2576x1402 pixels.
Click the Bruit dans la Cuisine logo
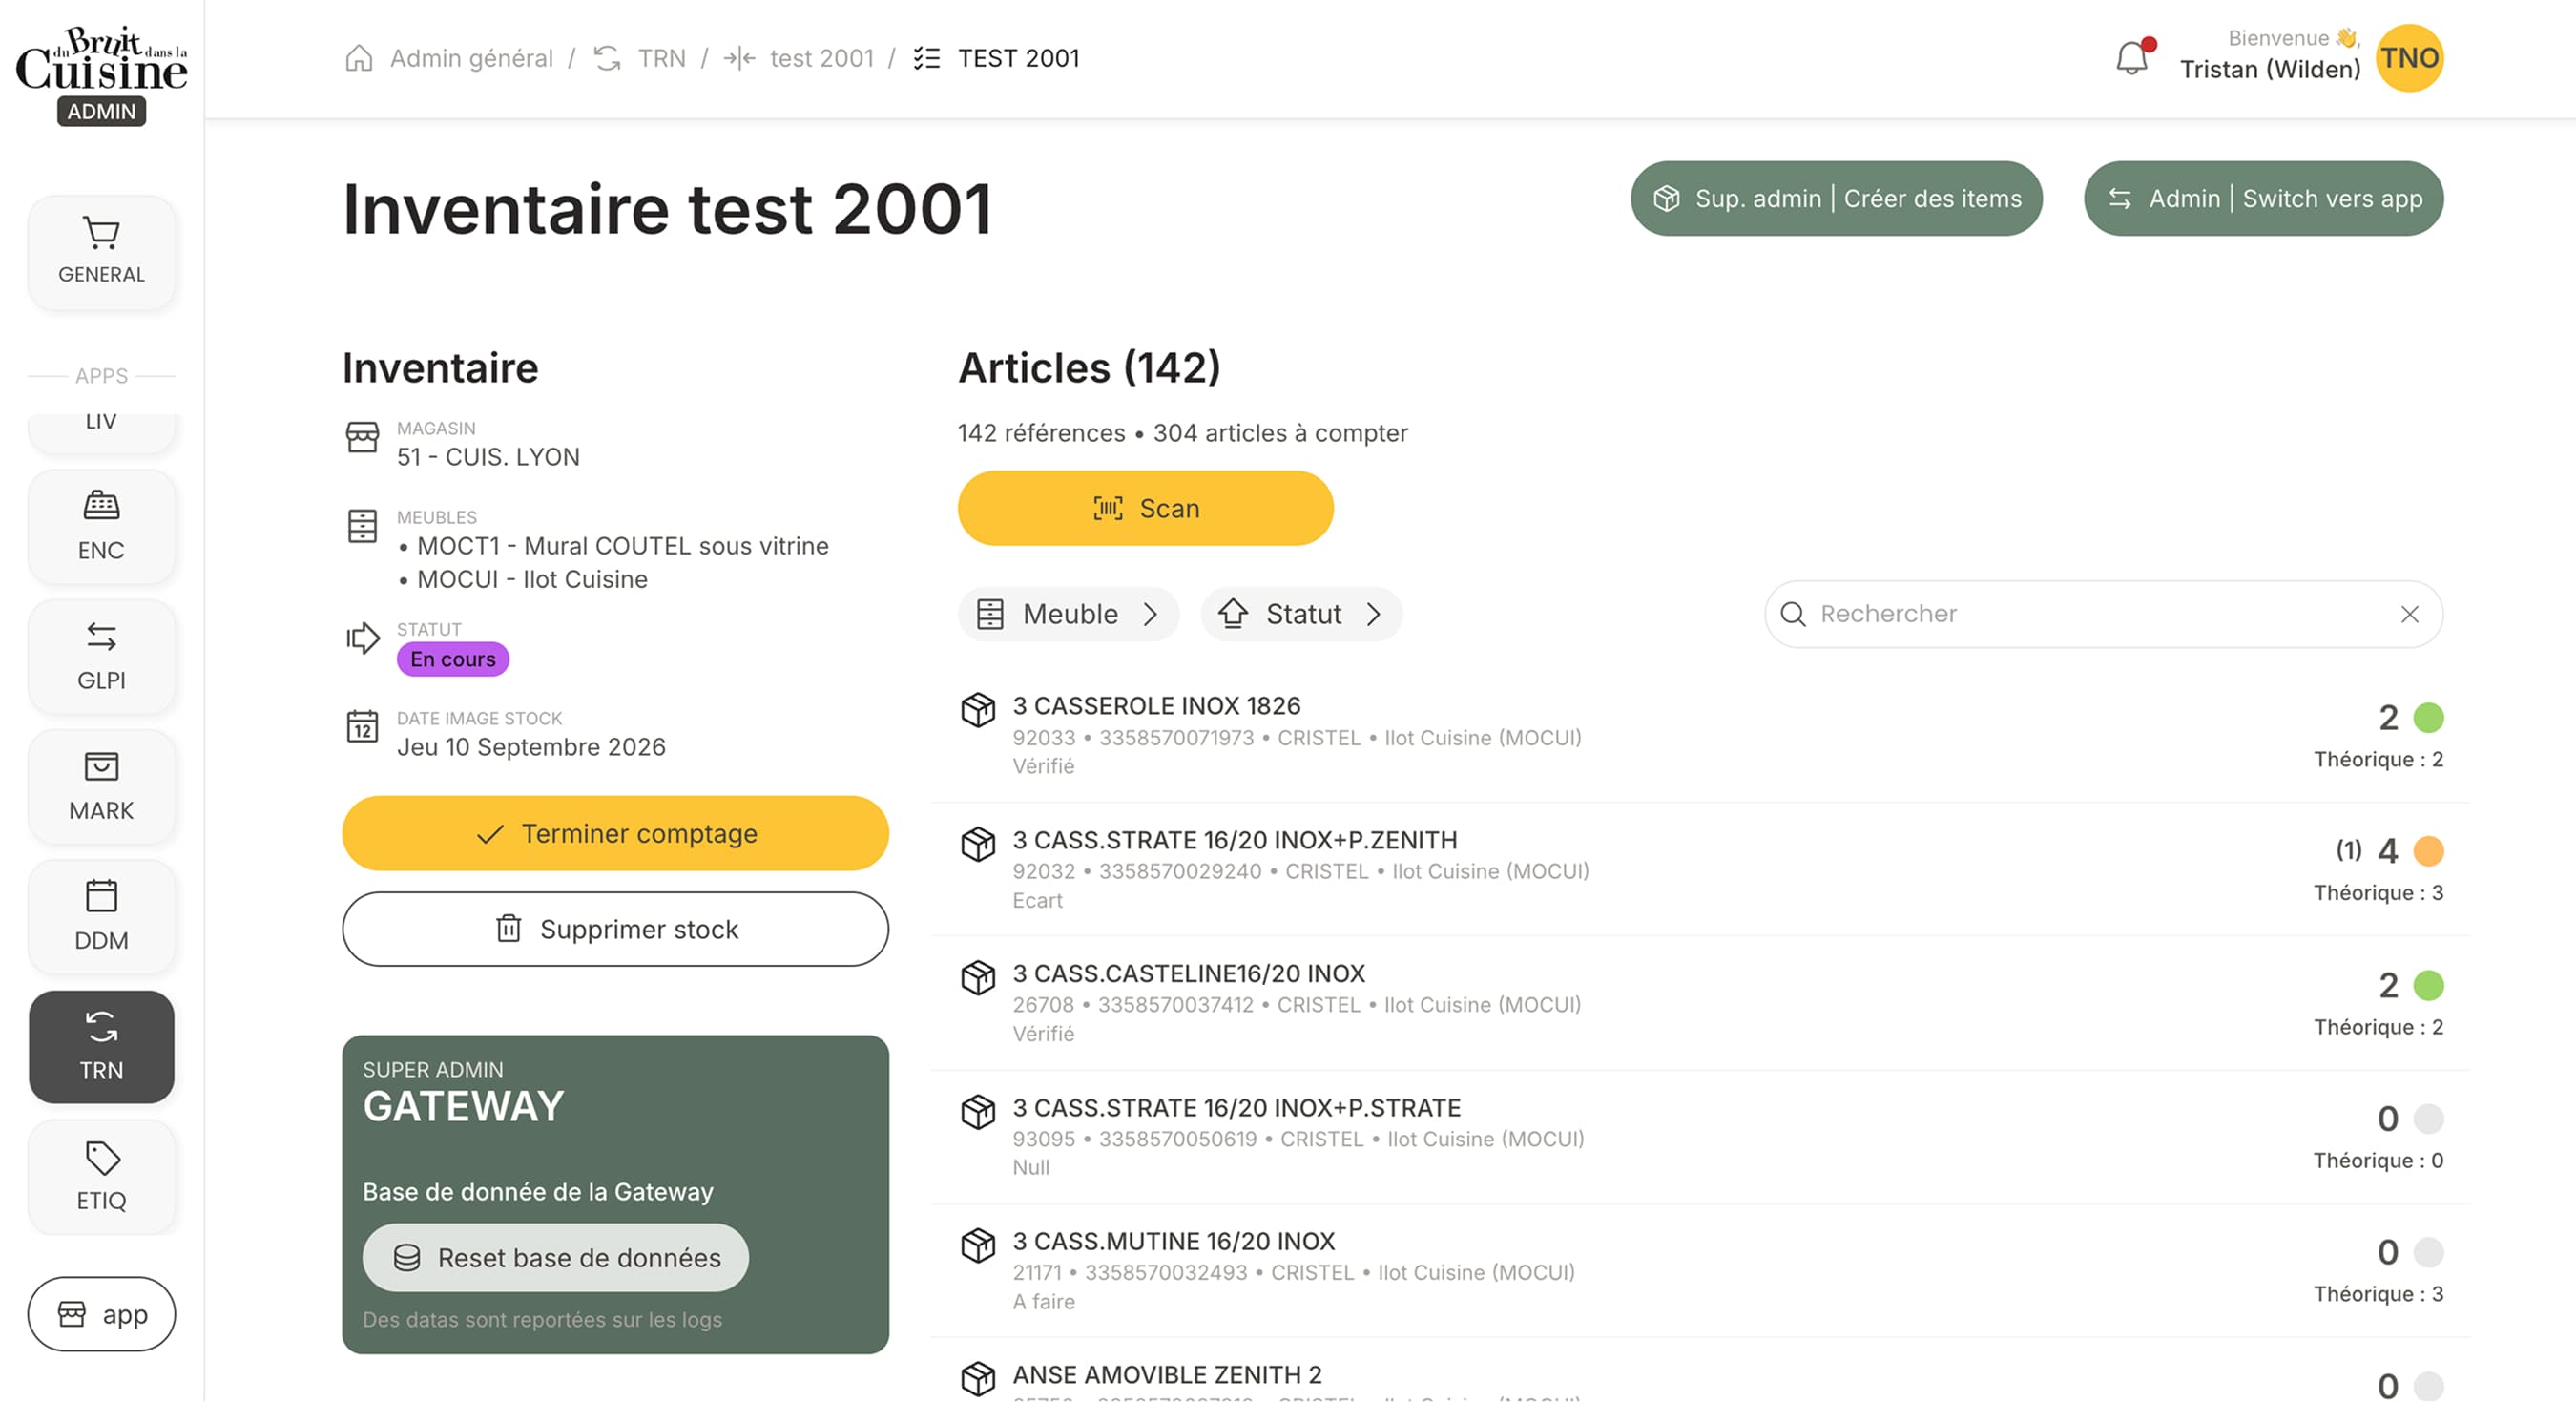101,60
